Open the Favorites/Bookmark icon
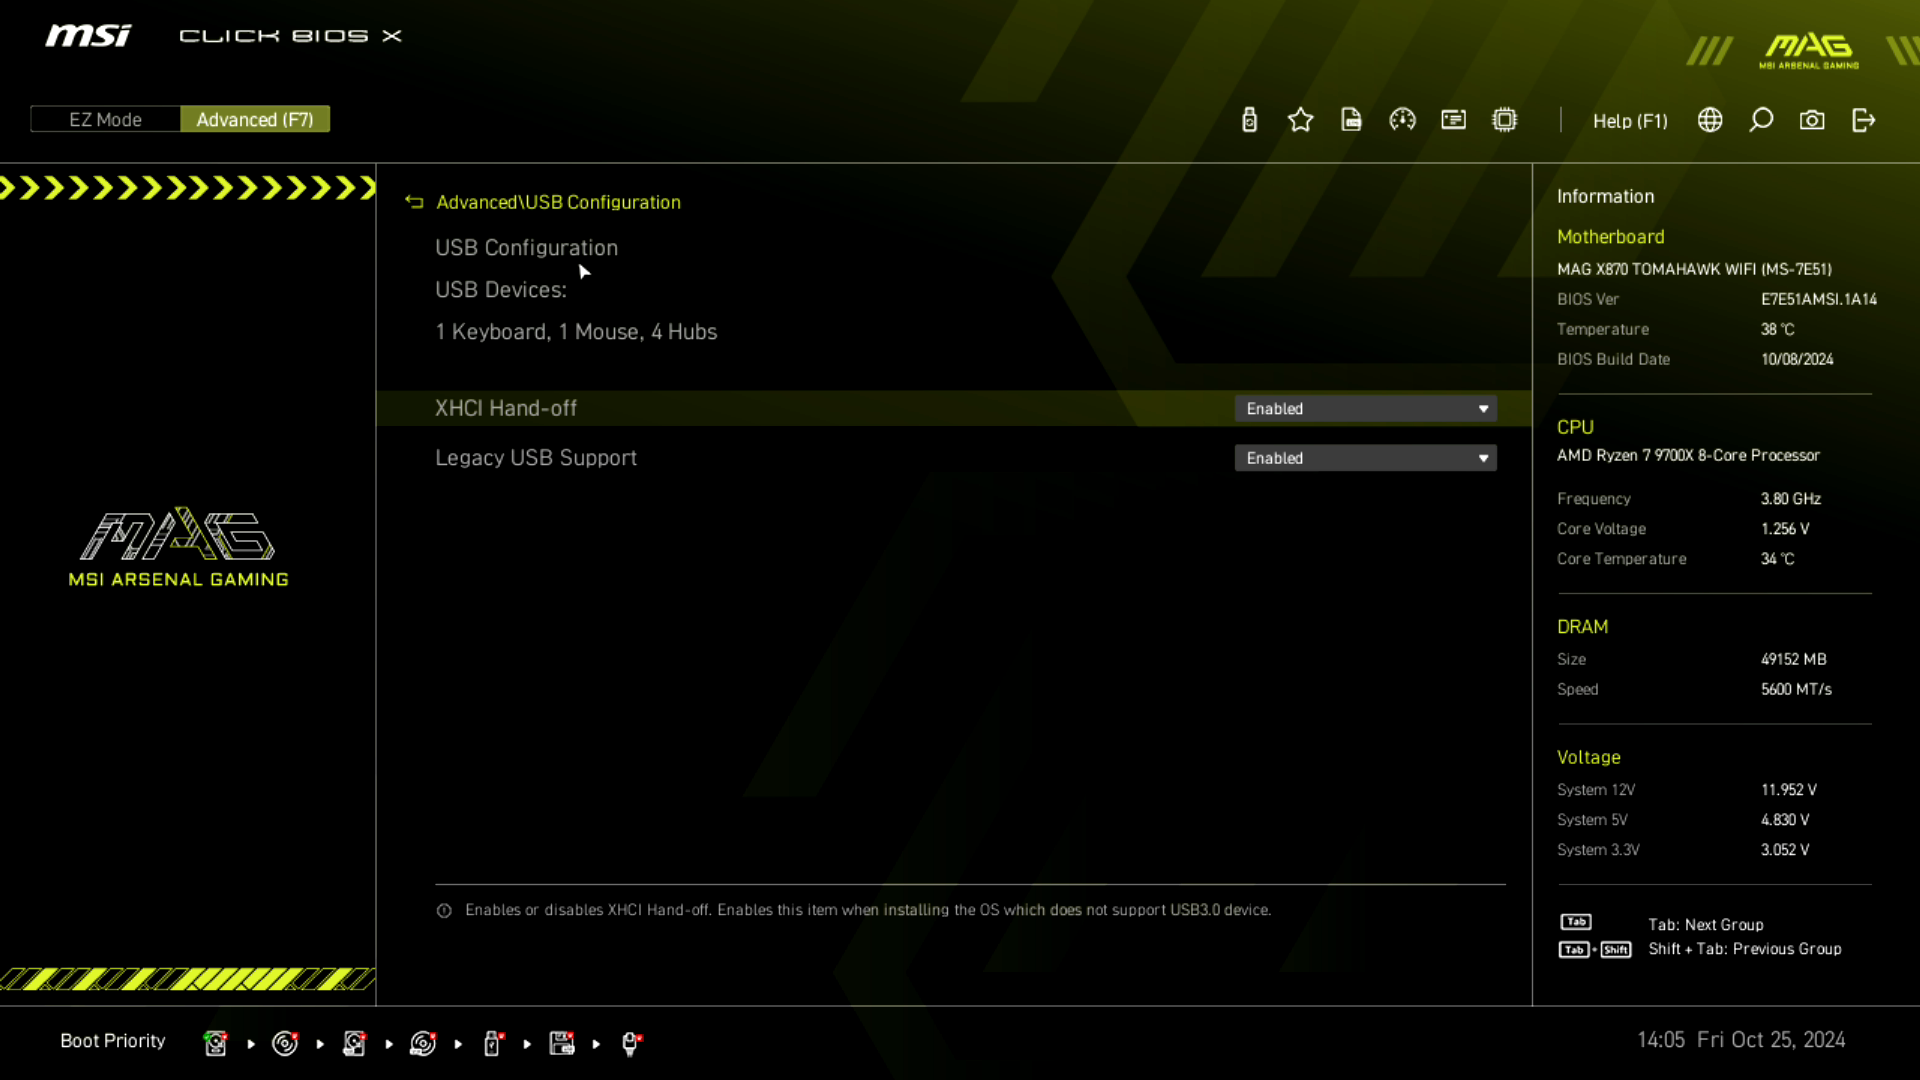 point(1302,120)
